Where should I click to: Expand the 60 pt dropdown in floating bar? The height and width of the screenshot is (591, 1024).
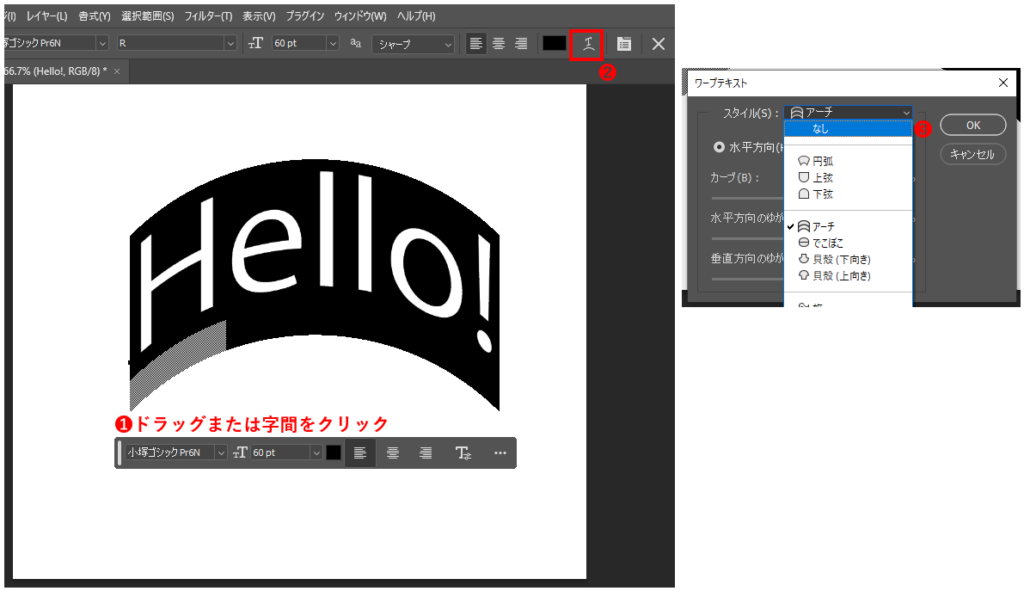(316, 453)
